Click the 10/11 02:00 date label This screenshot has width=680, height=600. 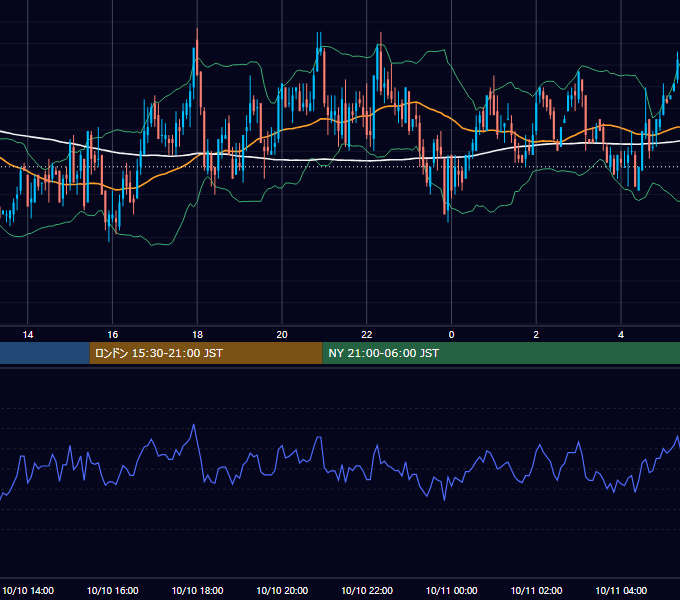536,590
